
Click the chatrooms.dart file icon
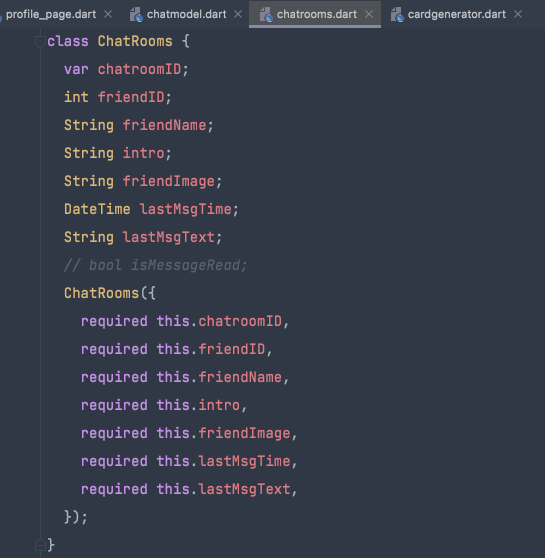[266, 15]
